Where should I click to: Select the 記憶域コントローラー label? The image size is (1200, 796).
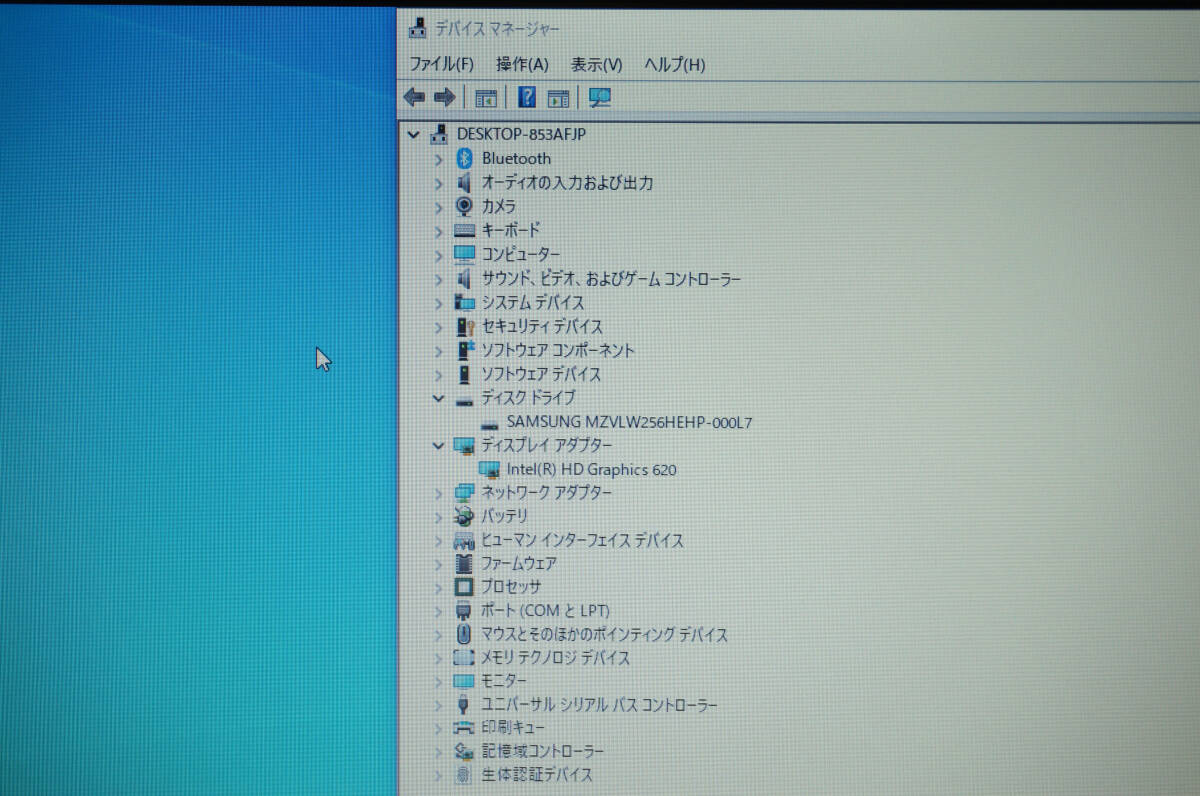(543, 751)
